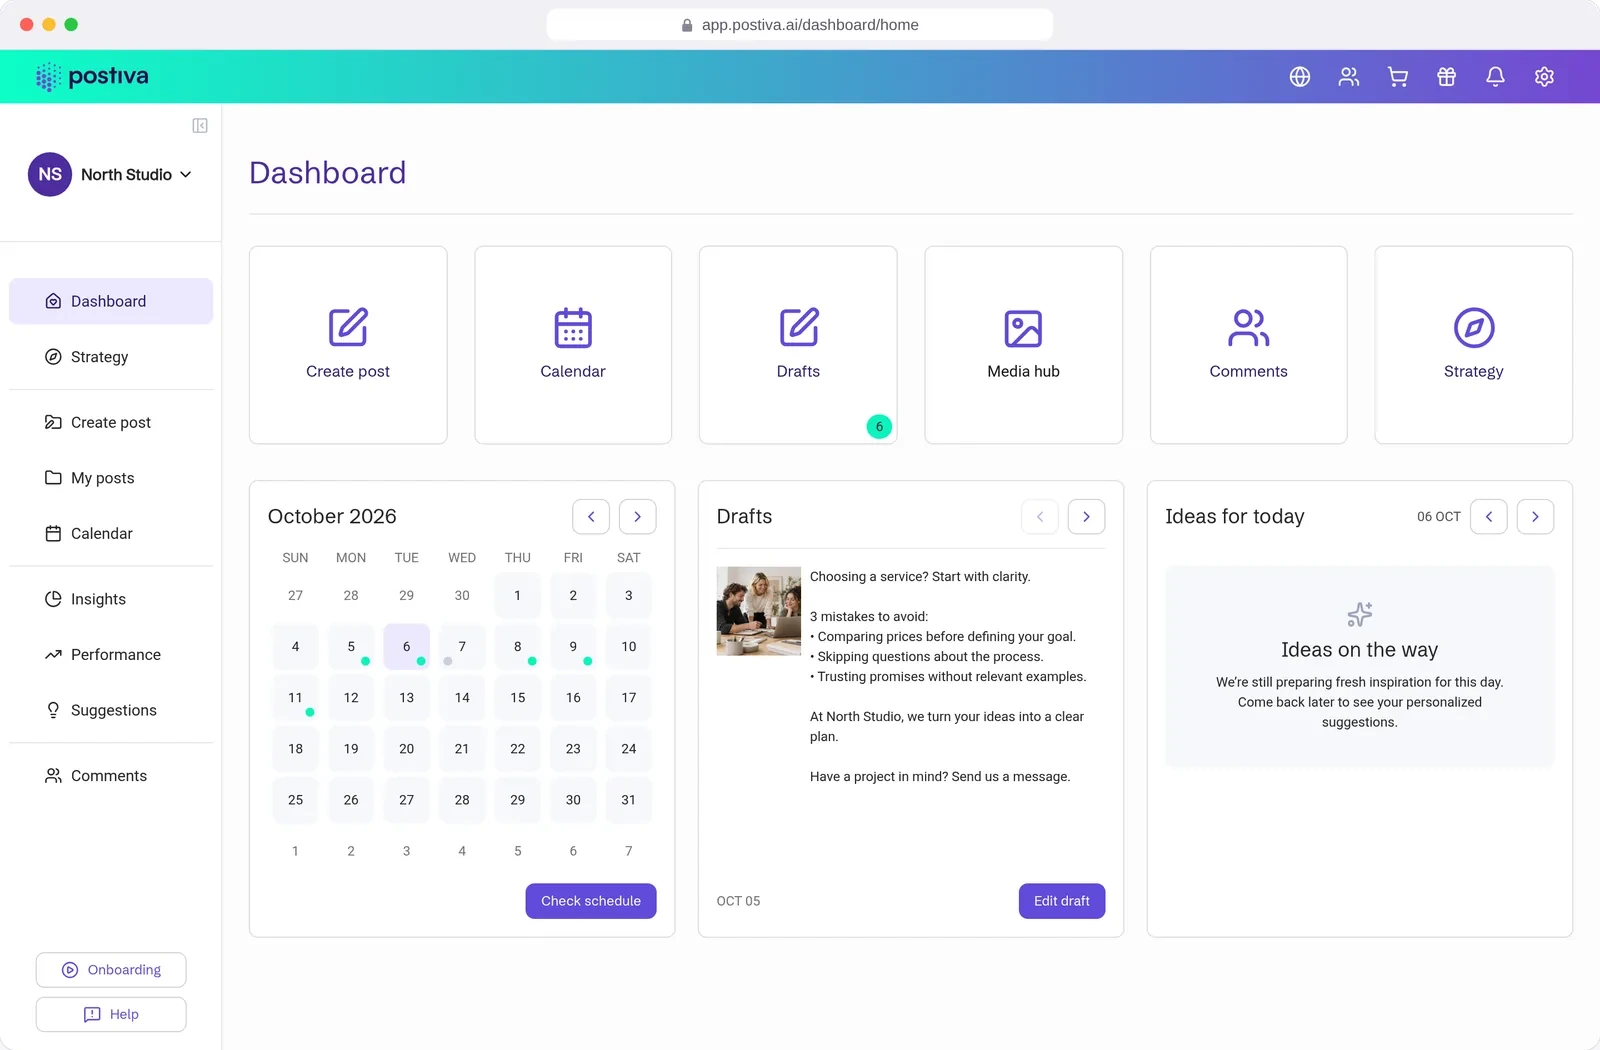Open the draft post thumbnail image

tap(759, 611)
